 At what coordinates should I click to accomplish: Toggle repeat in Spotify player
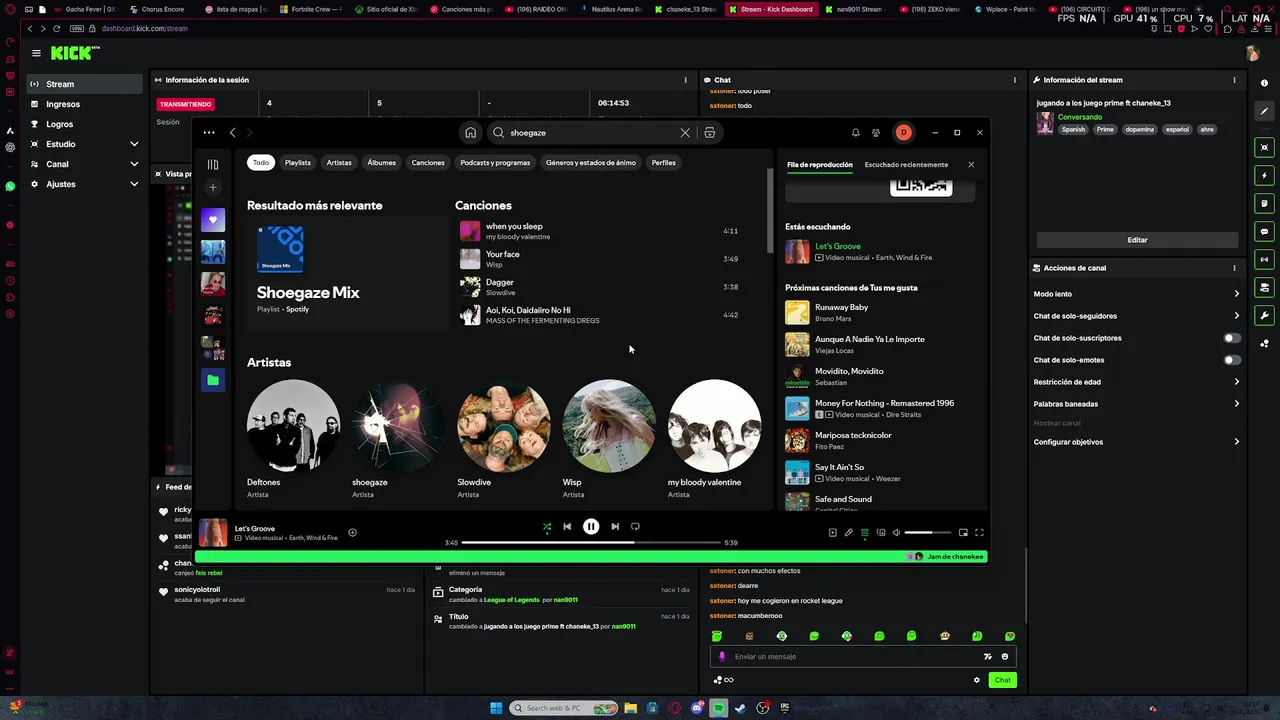635,526
